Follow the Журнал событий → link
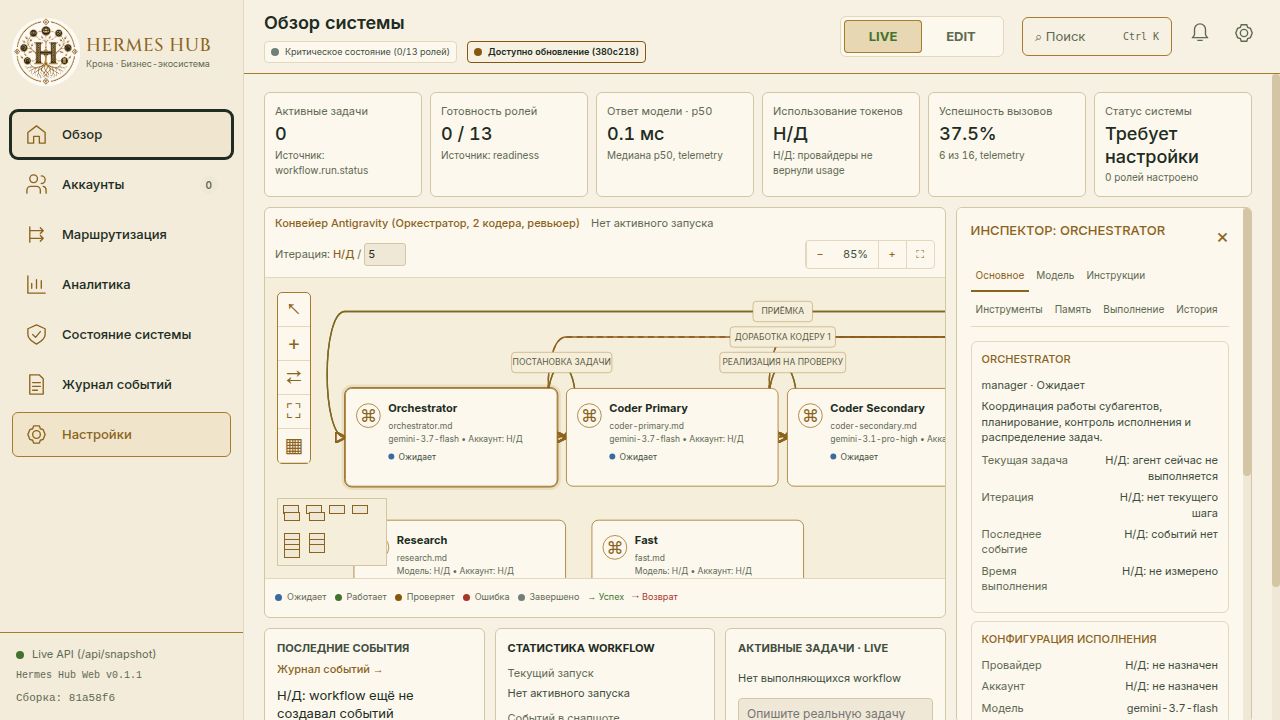1280x720 pixels. tap(330, 669)
